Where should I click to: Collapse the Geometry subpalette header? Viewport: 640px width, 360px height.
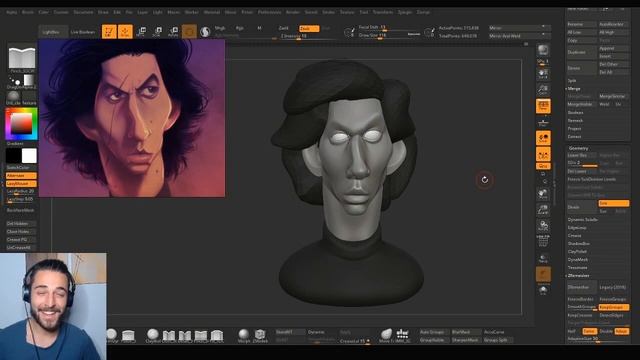[x=578, y=148]
